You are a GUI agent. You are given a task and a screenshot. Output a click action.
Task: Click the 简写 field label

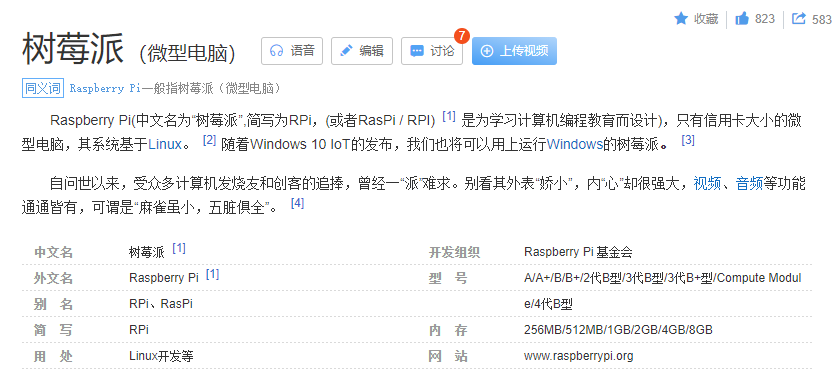tap(54, 330)
